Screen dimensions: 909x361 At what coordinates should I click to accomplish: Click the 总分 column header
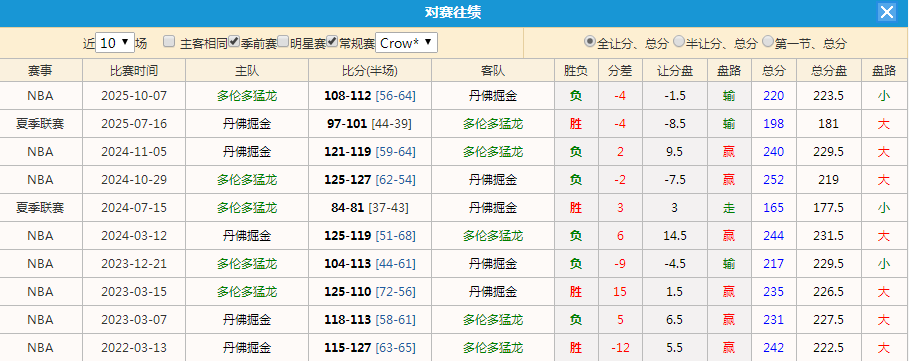pyautogui.click(x=773, y=71)
